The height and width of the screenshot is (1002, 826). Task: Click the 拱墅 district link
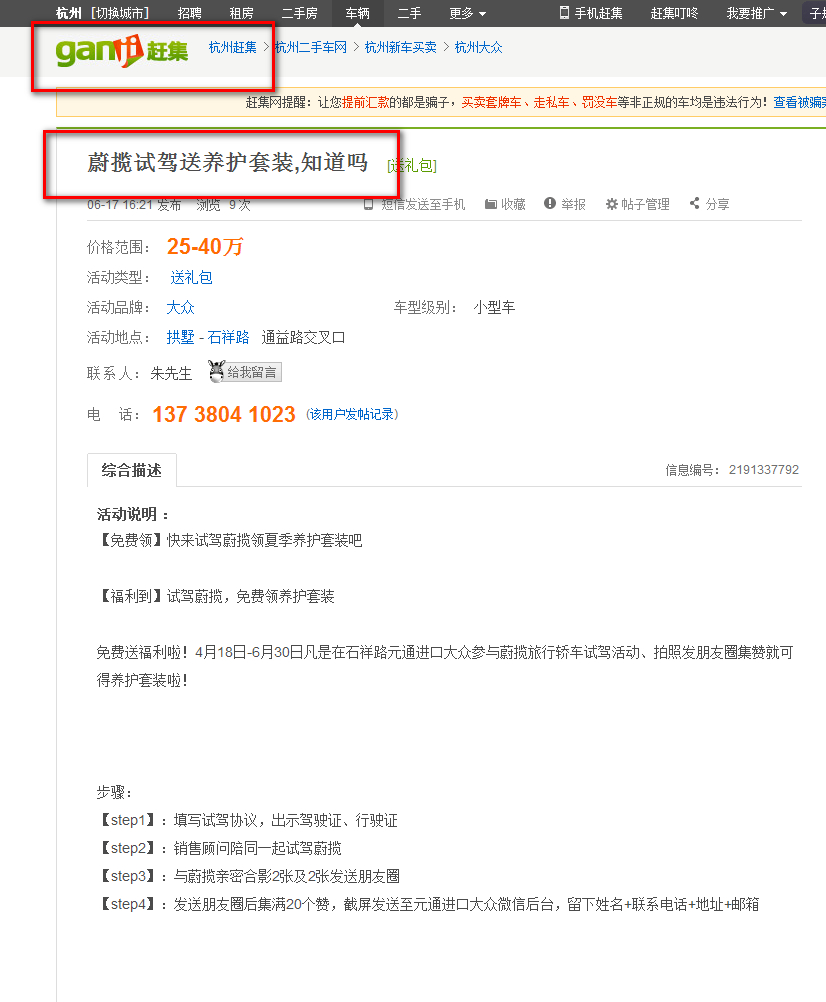coord(180,337)
